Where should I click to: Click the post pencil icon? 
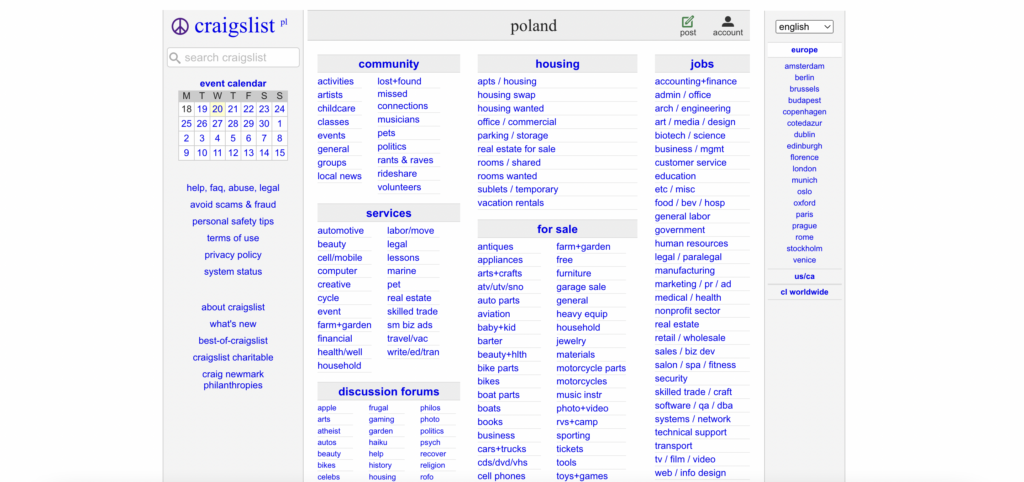(x=688, y=22)
